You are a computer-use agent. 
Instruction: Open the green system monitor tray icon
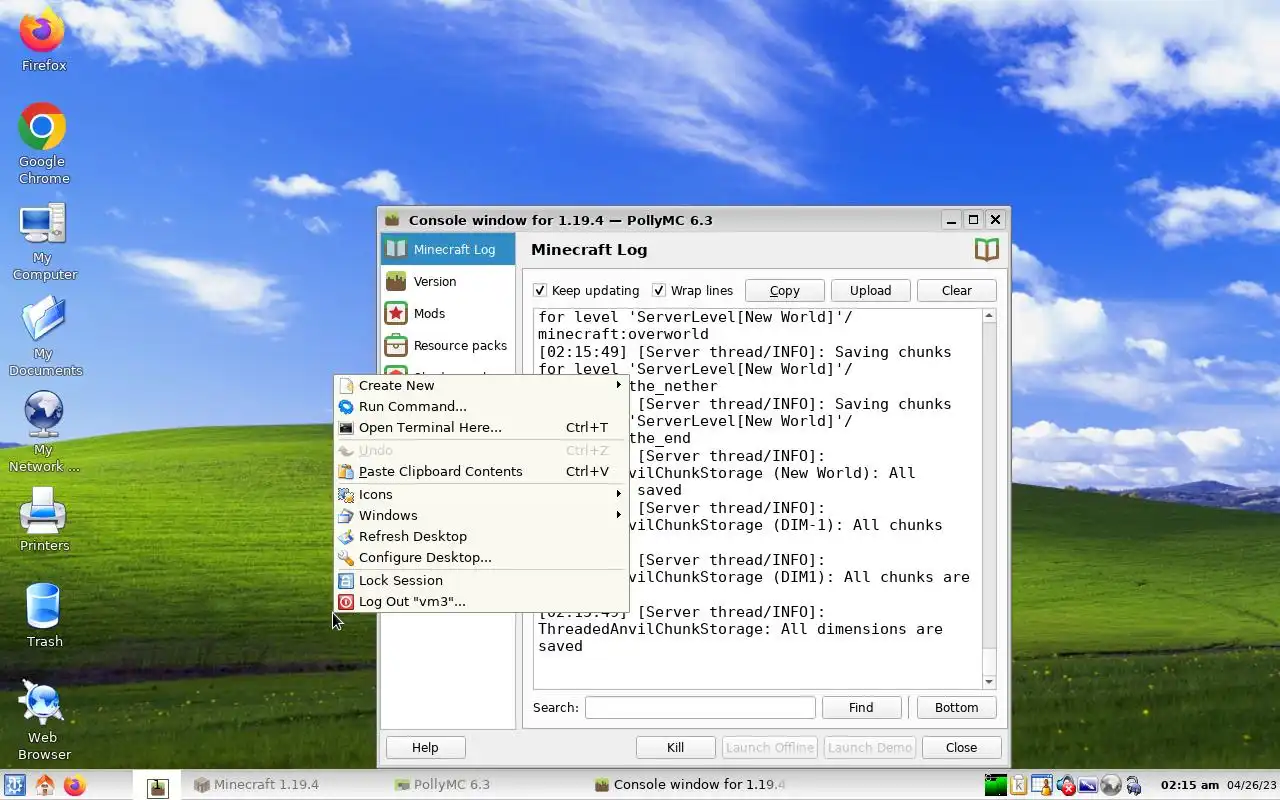point(995,786)
